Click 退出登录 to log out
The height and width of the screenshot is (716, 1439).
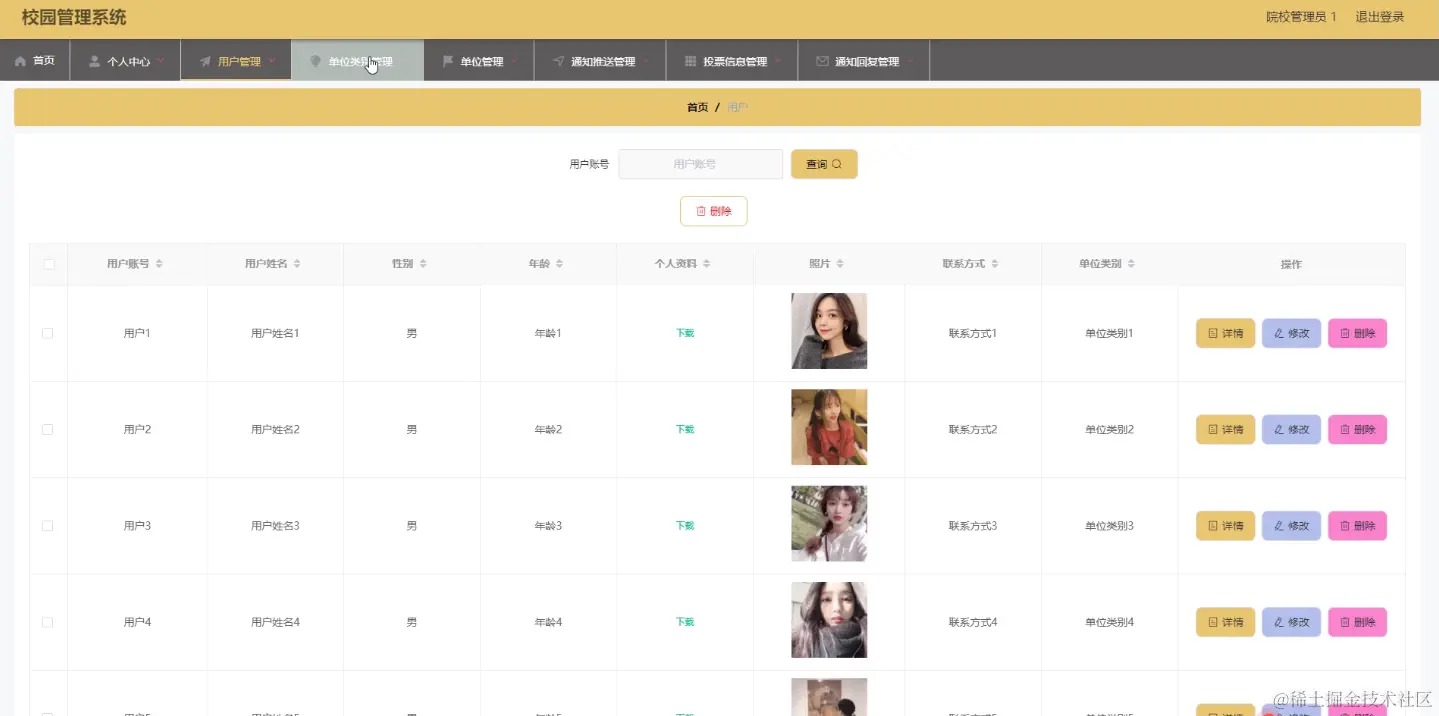tap(1380, 17)
